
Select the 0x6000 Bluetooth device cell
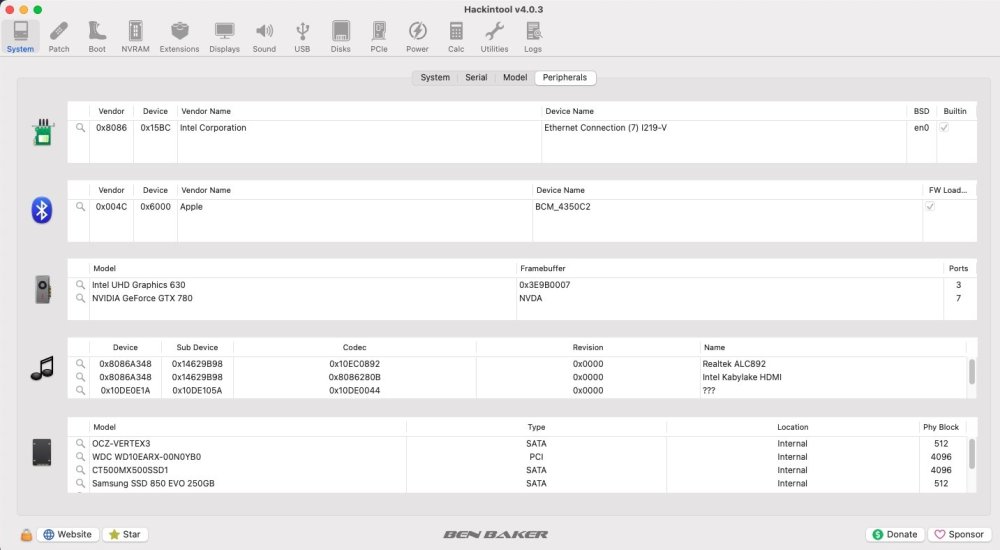[156, 207]
